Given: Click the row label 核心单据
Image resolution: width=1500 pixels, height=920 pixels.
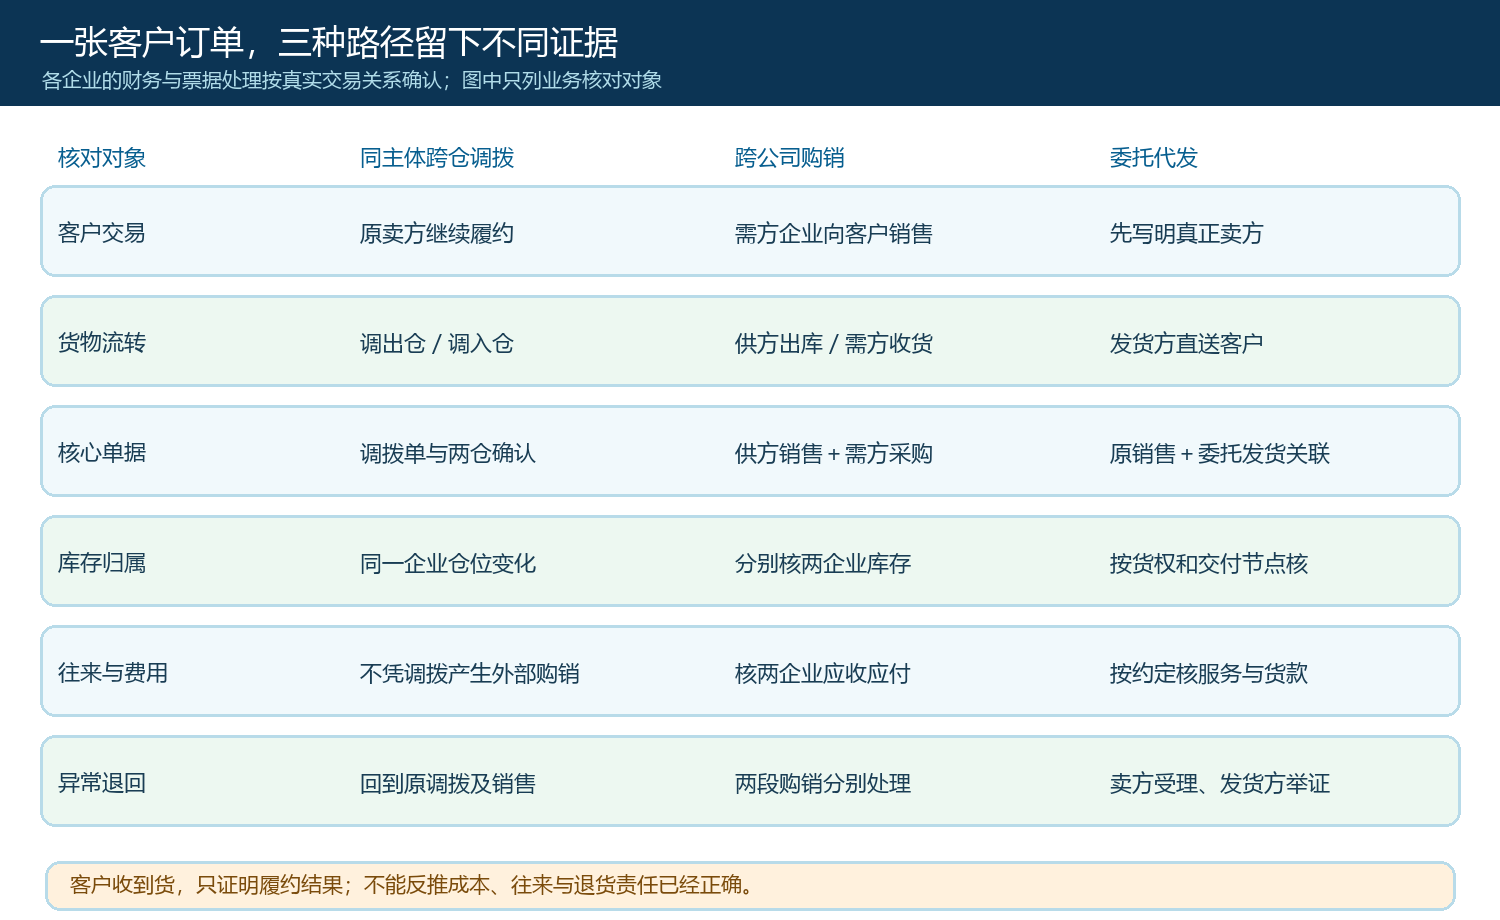Looking at the screenshot, I should pyautogui.click(x=102, y=452).
